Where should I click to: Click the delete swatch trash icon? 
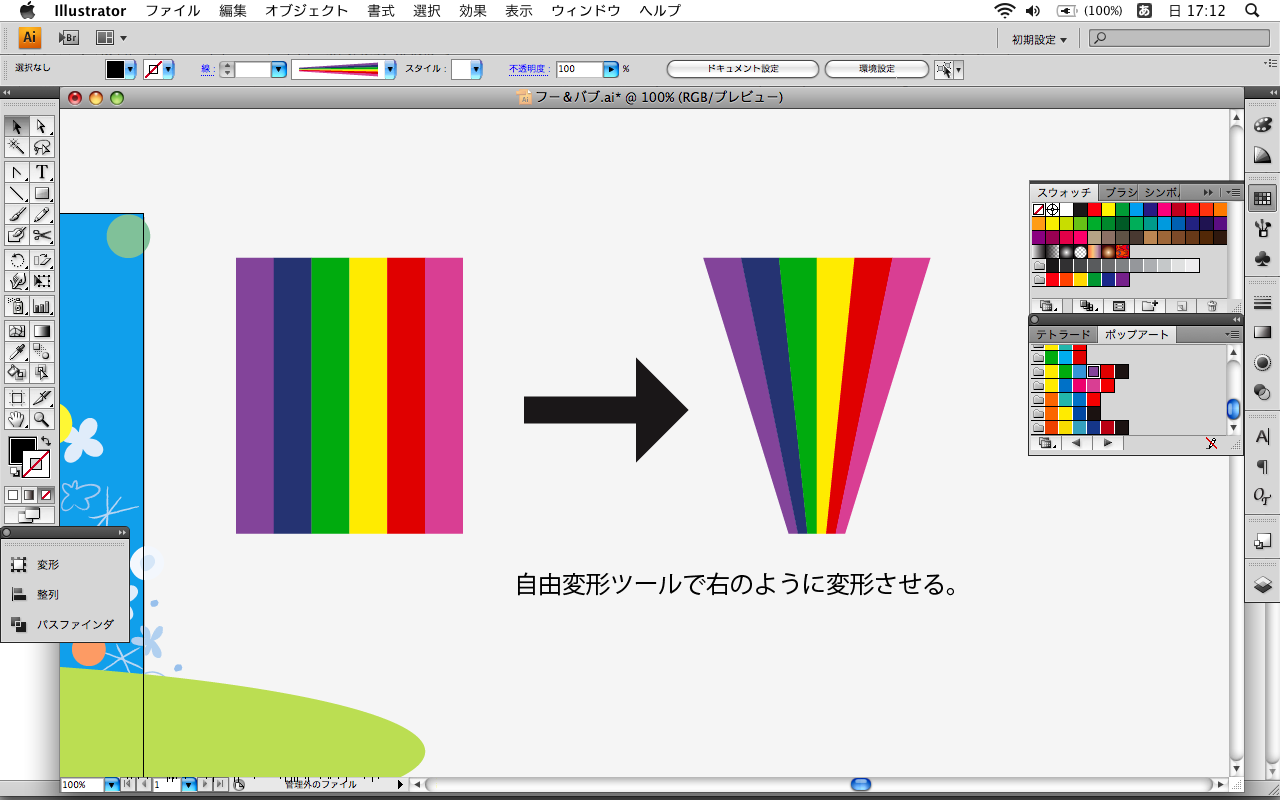click(1211, 306)
